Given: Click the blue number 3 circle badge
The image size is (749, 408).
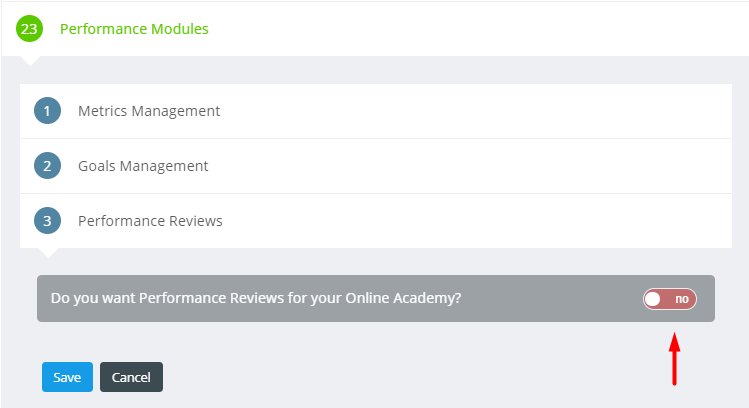Looking at the screenshot, I should [47, 221].
